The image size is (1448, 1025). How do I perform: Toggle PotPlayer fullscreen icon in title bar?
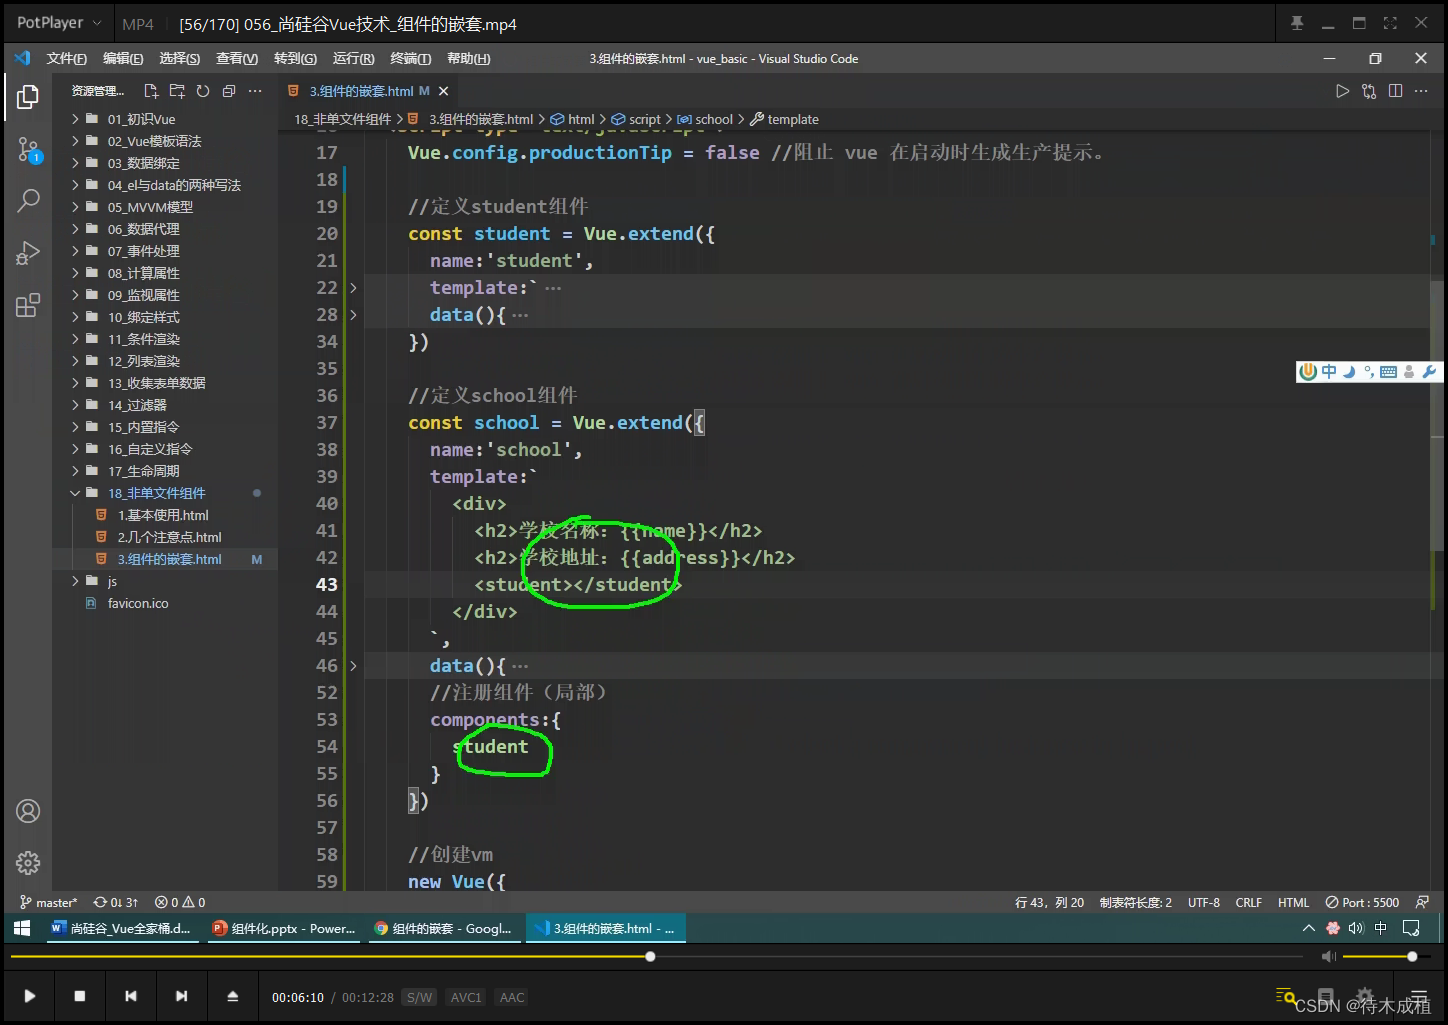point(1390,23)
